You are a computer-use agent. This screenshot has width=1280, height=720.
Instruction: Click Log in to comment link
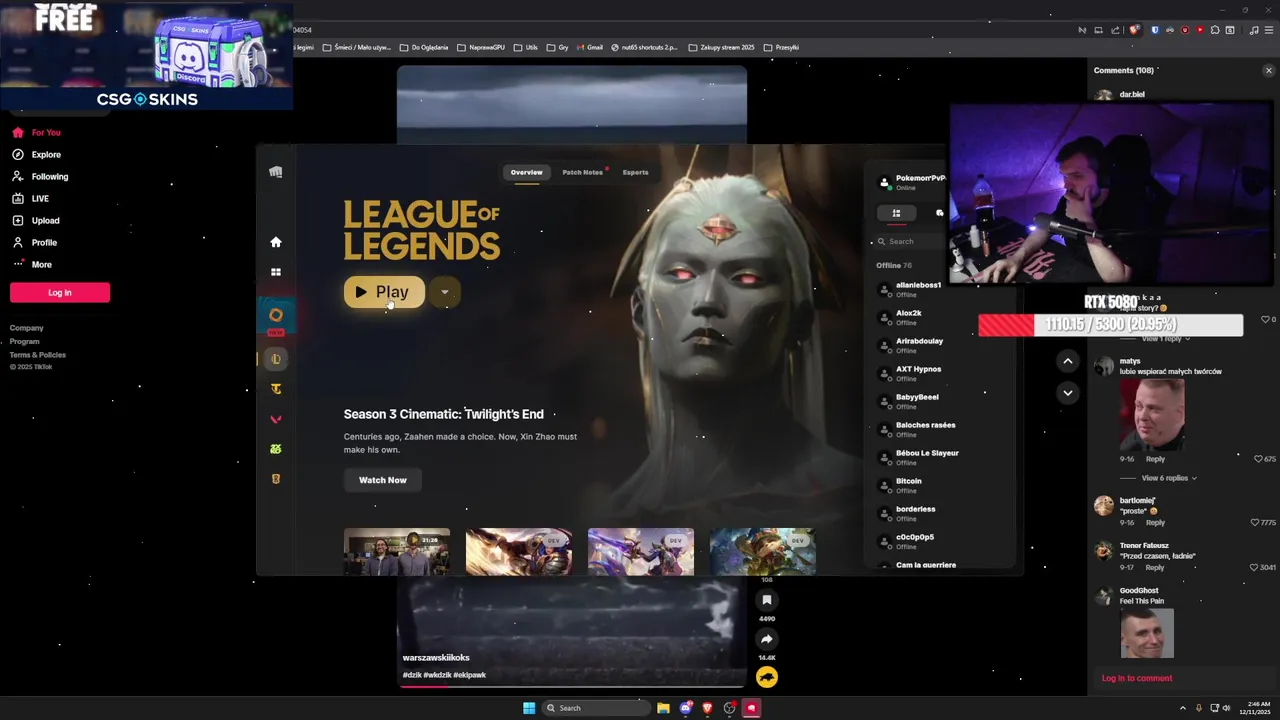(1137, 678)
